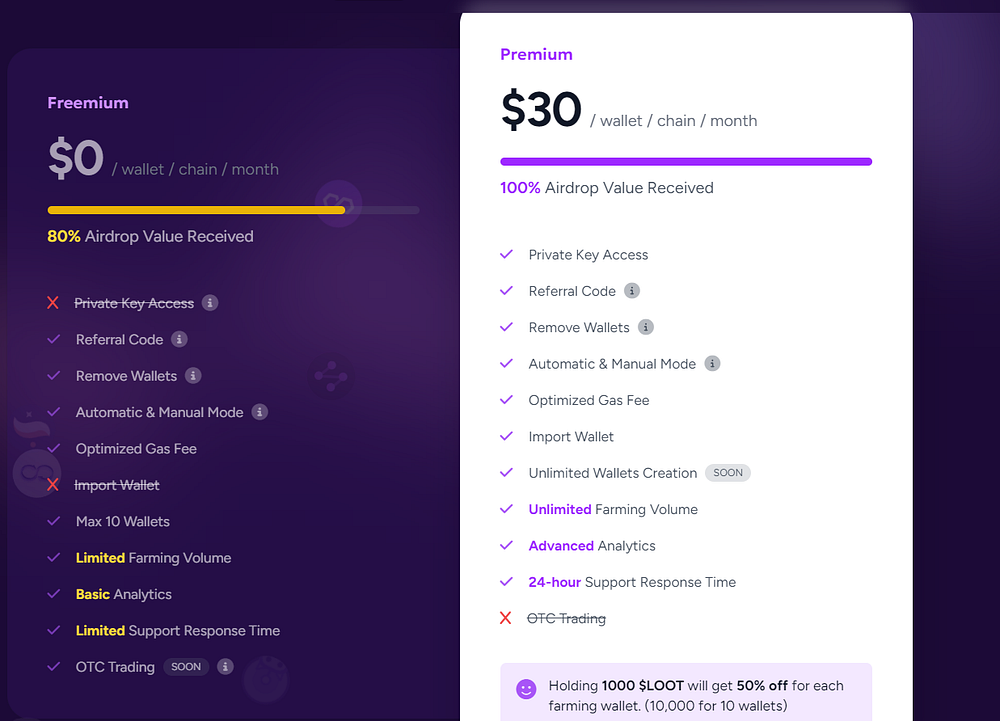Viewport: 1000px width, 721px height.
Task: Click info icon beside Freemium Private Key Access
Action: click(x=210, y=303)
